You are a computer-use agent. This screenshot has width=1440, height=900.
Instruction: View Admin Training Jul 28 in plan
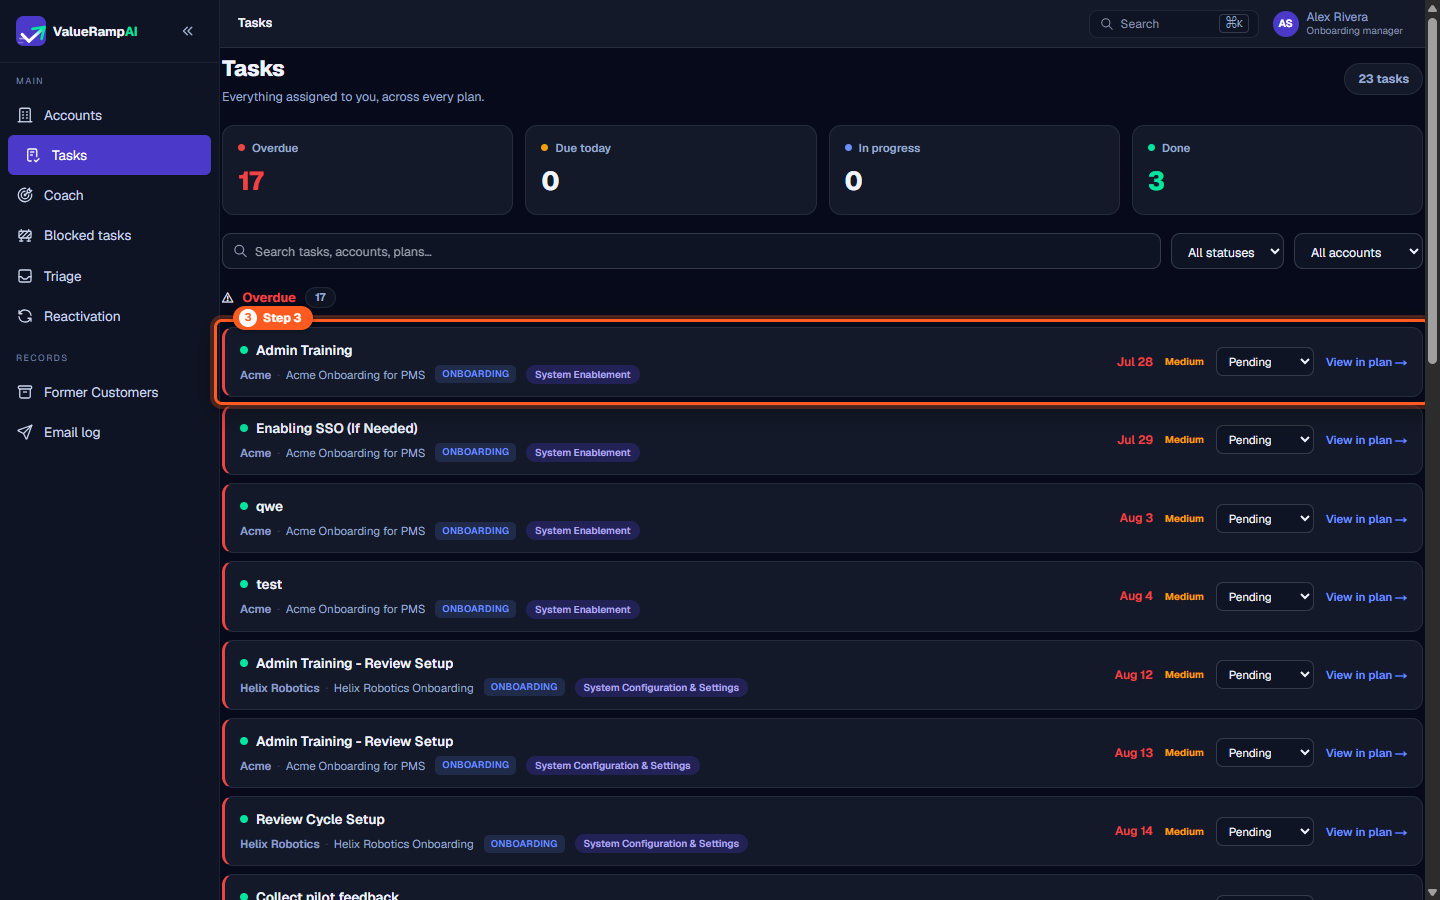[1366, 362]
